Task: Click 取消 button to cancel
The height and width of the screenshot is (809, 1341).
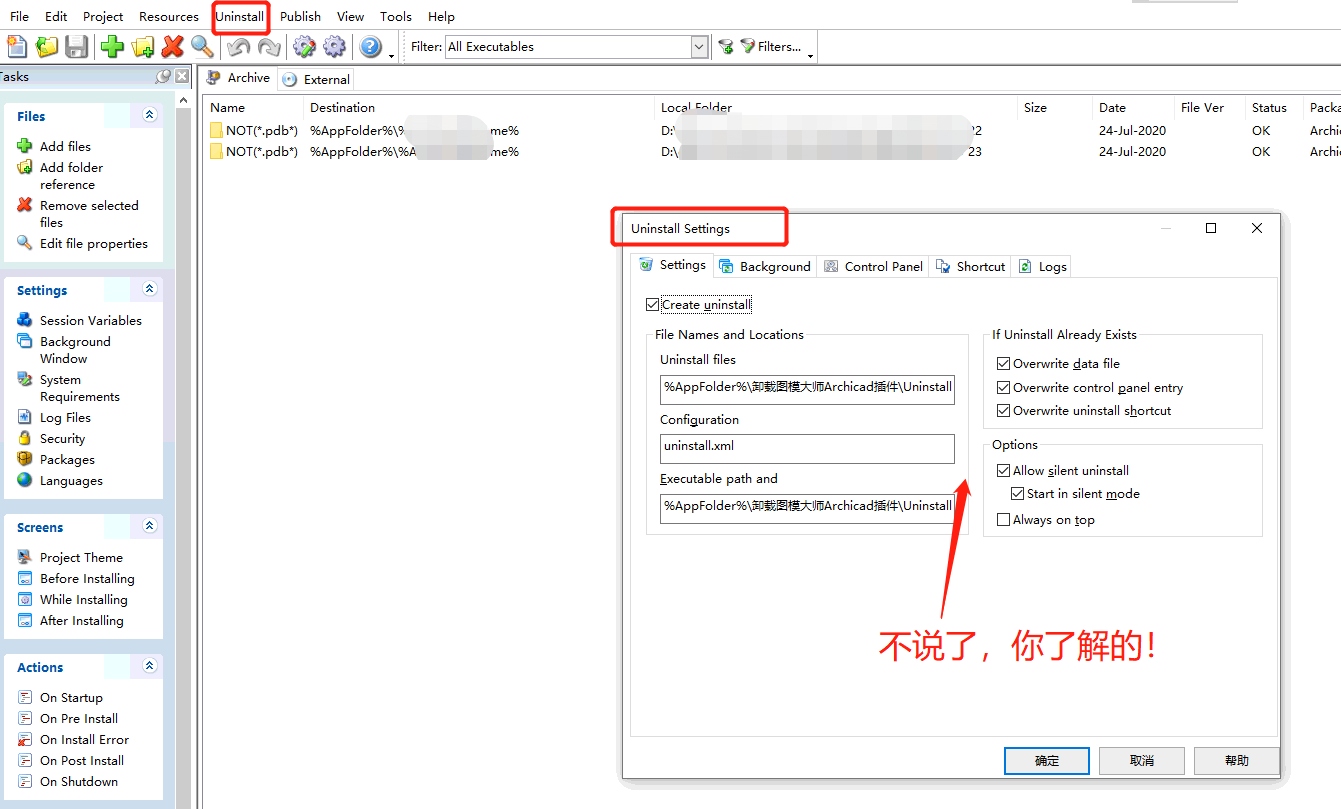Action: 1142,761
